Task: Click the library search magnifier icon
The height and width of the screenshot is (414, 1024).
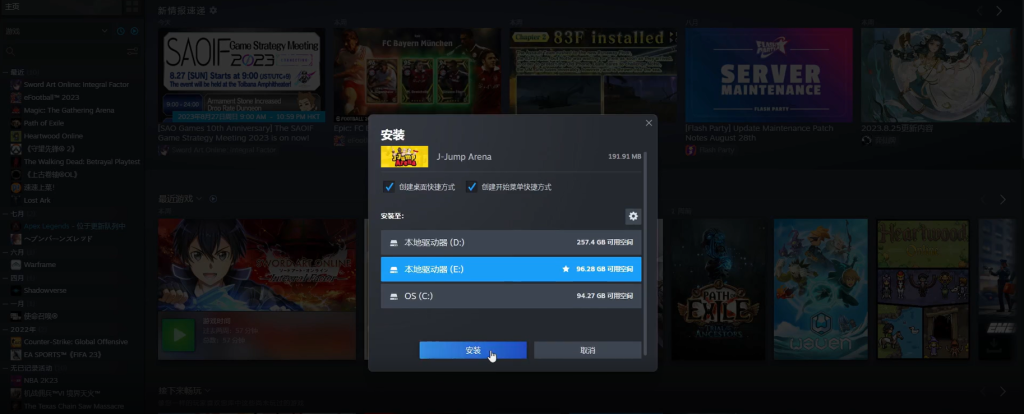Action: (10, 51)
